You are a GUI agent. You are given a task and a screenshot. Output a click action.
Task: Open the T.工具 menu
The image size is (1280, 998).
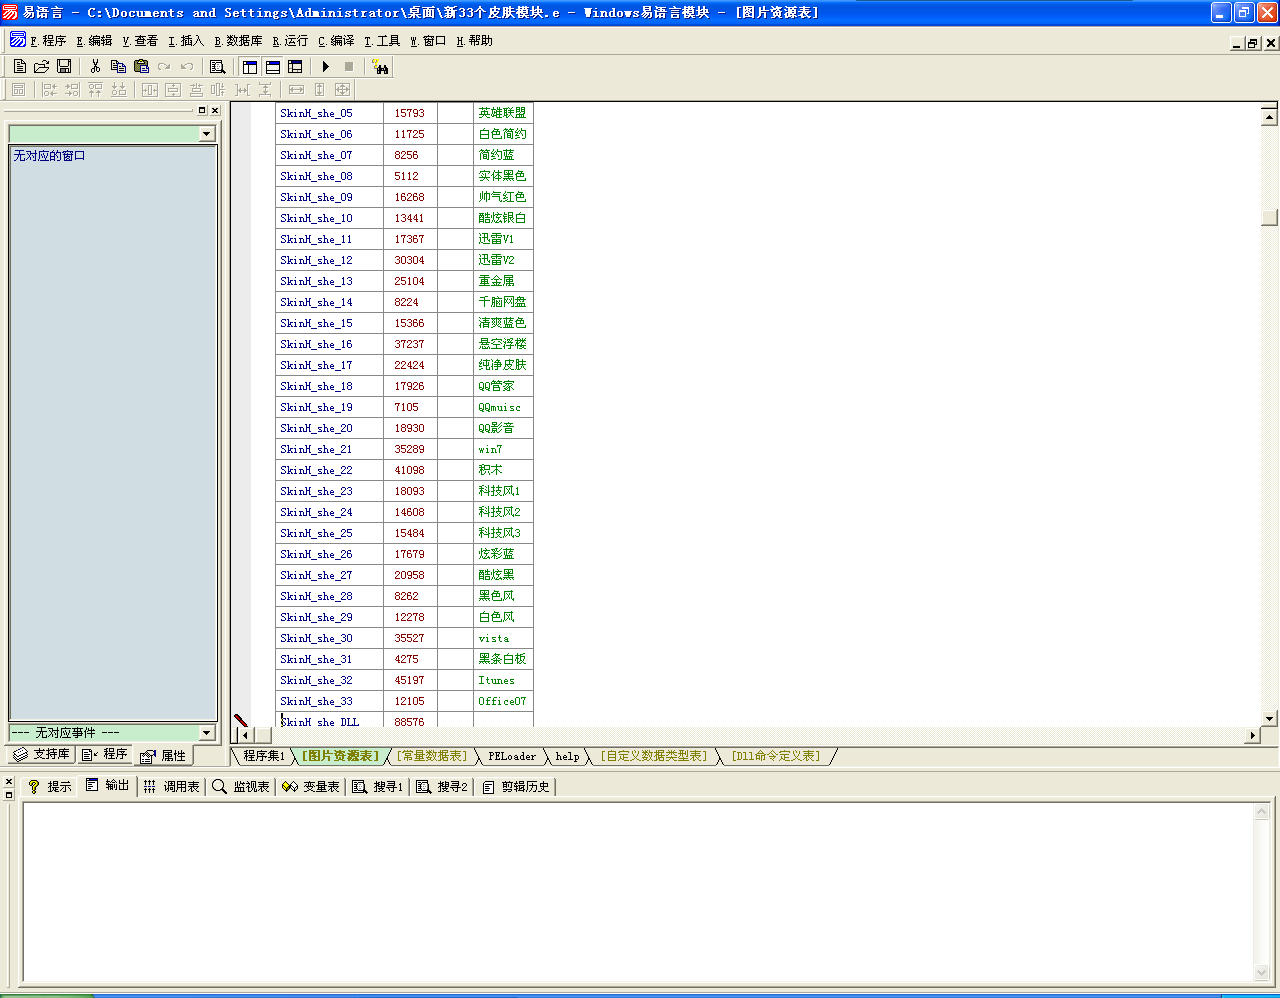point(383,41)
